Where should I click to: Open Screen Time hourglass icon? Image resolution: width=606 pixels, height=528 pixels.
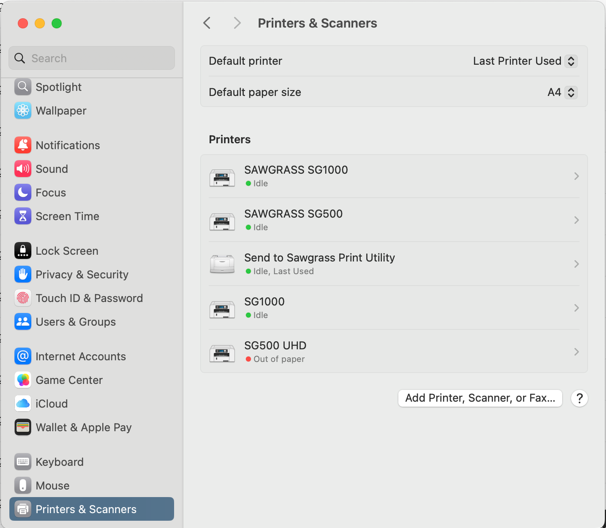[x=23, y=216]
